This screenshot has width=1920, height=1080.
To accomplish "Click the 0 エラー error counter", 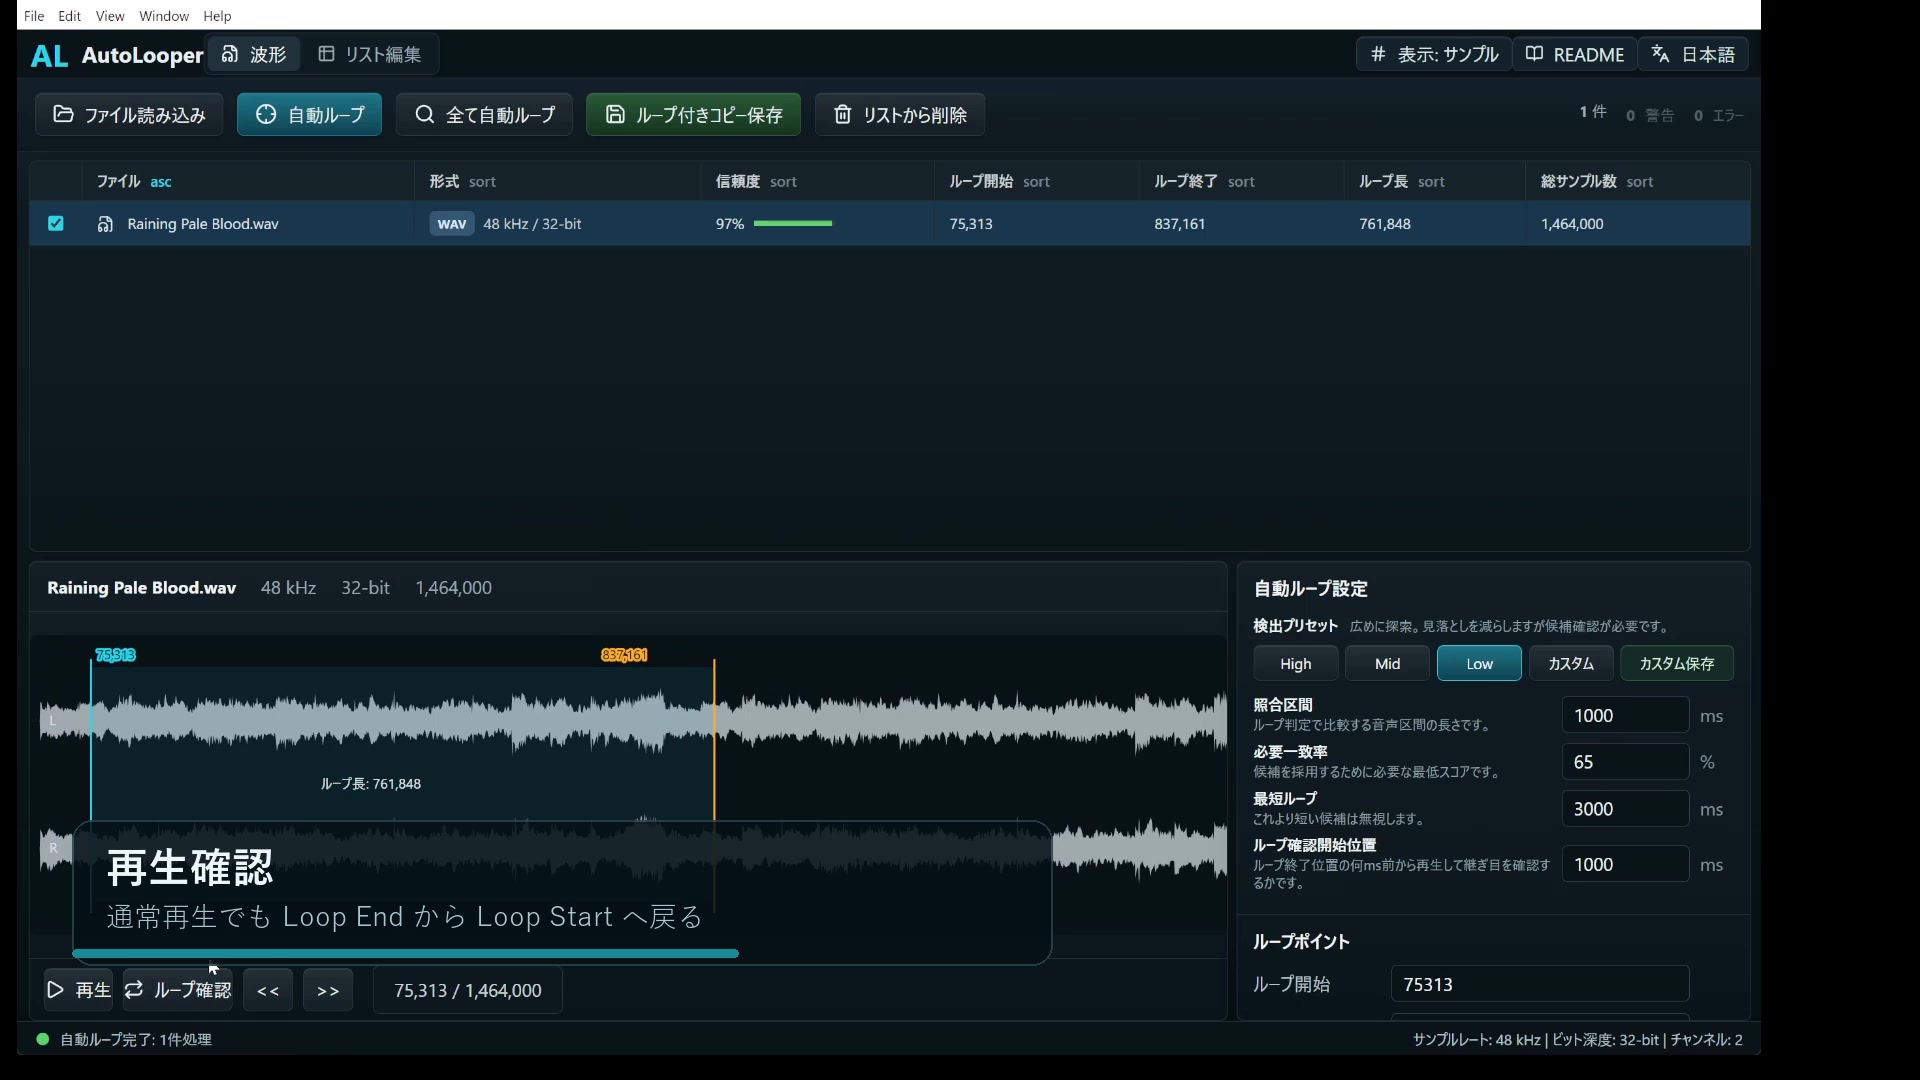I will click(1719, 116).
